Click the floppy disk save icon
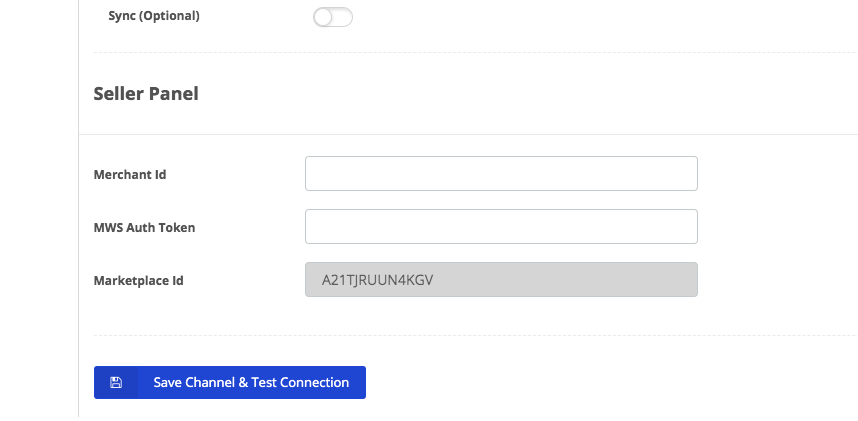Image resolution: width=858 pixels, height=421 pixels. click(x=116, y=383)
